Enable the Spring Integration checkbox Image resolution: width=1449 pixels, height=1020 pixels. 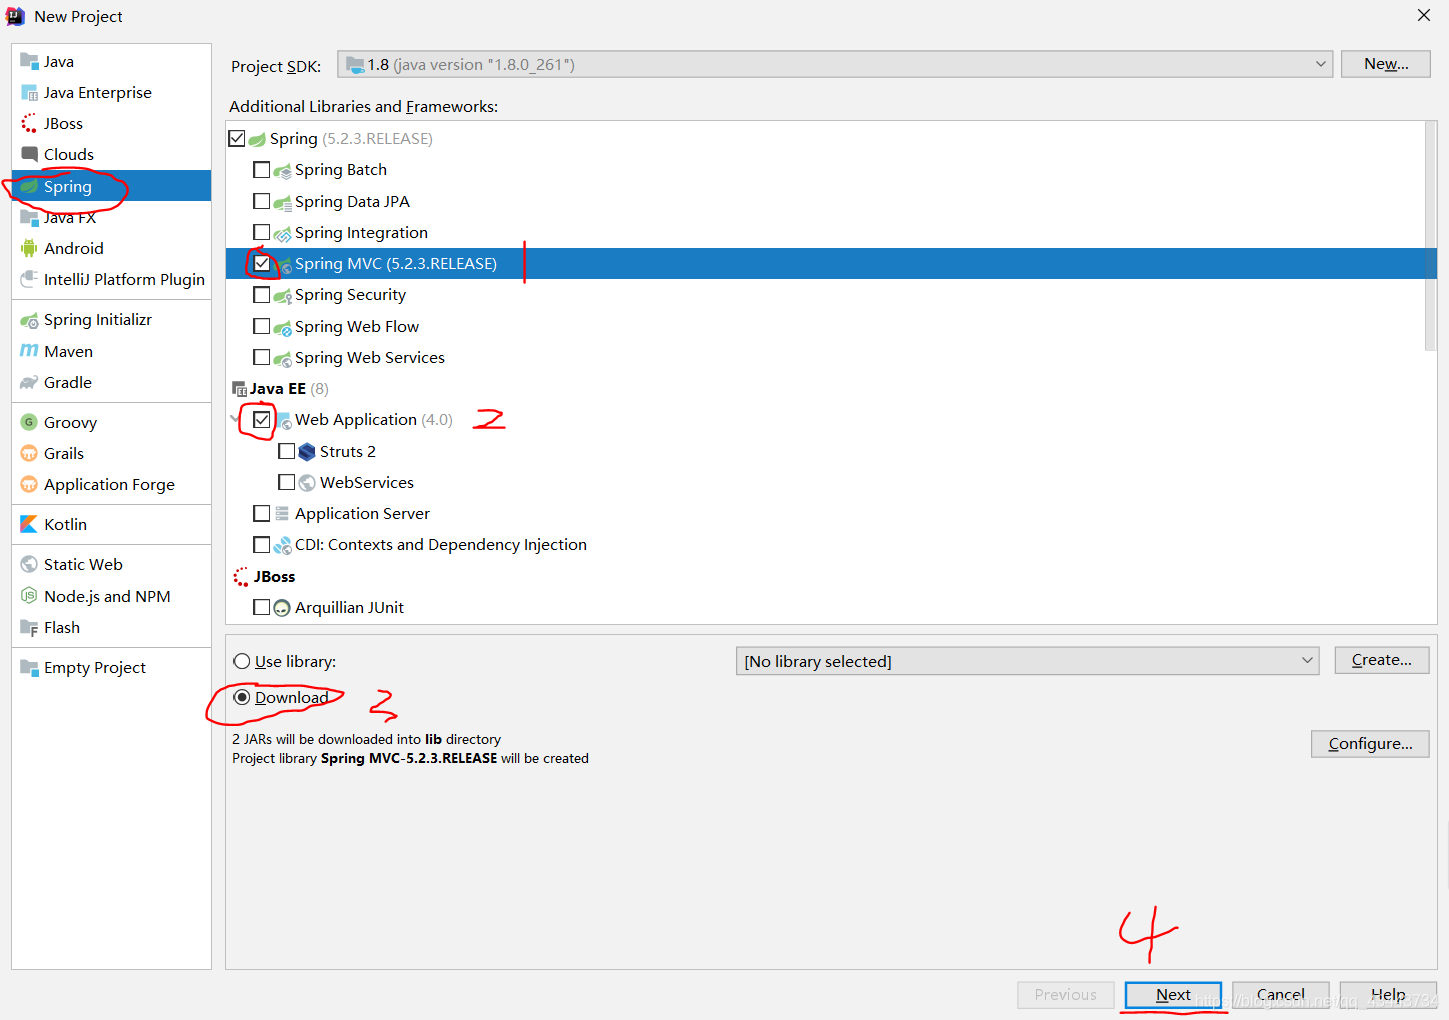coord(262,232)
